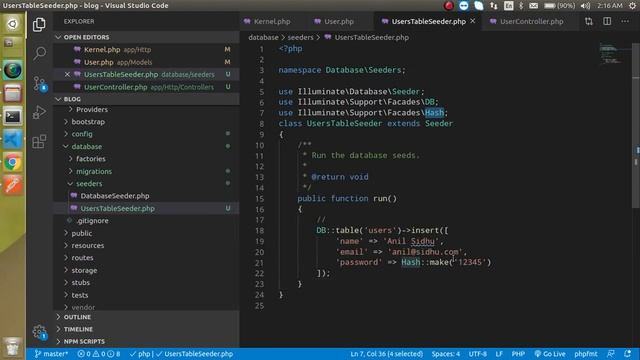Change the UTF-8 encoding

click(478, 353)
